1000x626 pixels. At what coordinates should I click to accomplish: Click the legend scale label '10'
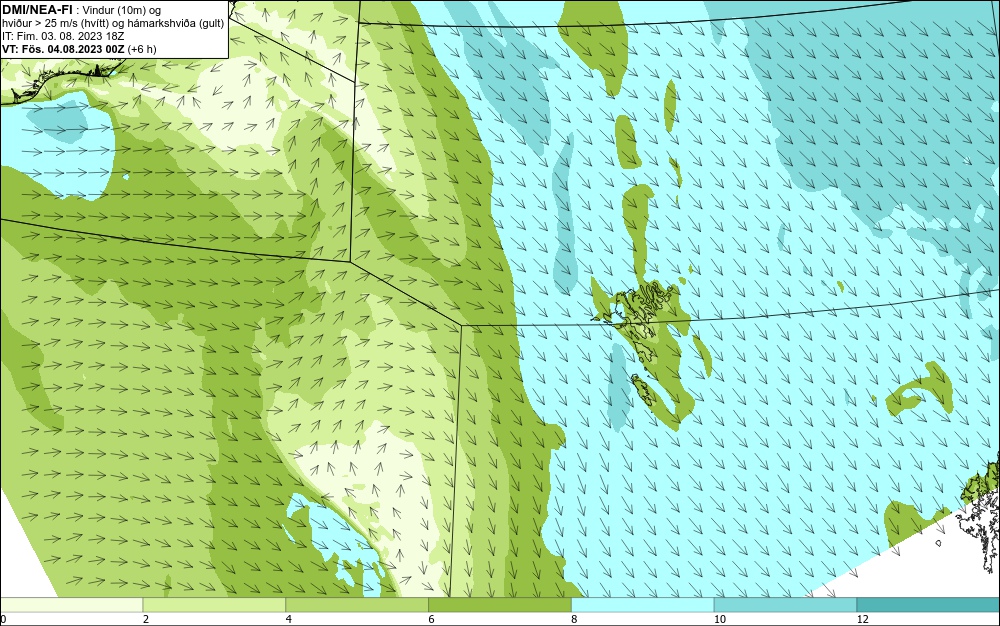pos(720,619)
